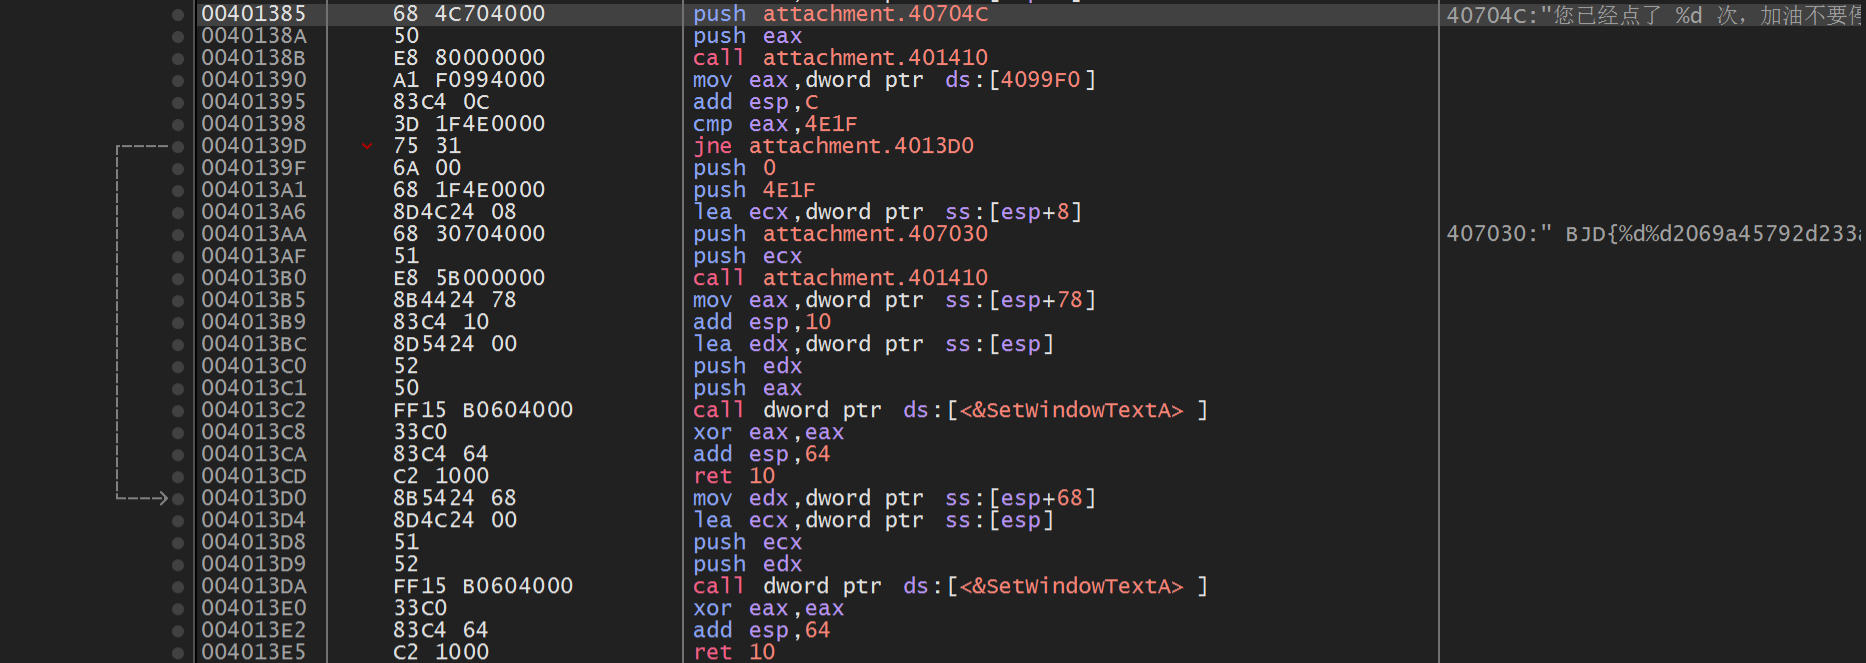The height and width of the screenshot is (663, 1866).
Task: Select the jne attachment.4013D0 instruction
Action: [833, 146]
